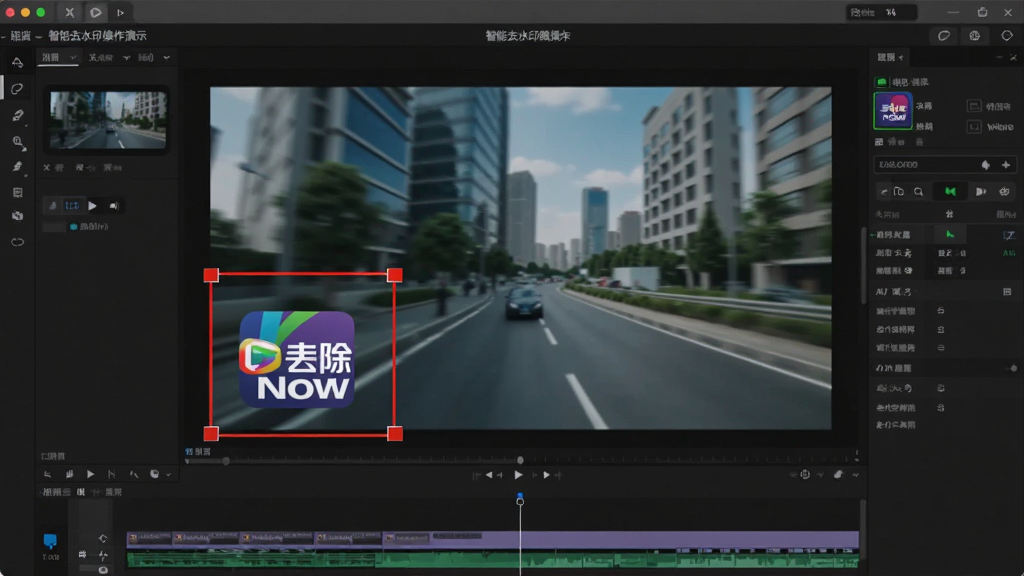Select the green highlighted mode in right panel toolbar

point(950,191)
